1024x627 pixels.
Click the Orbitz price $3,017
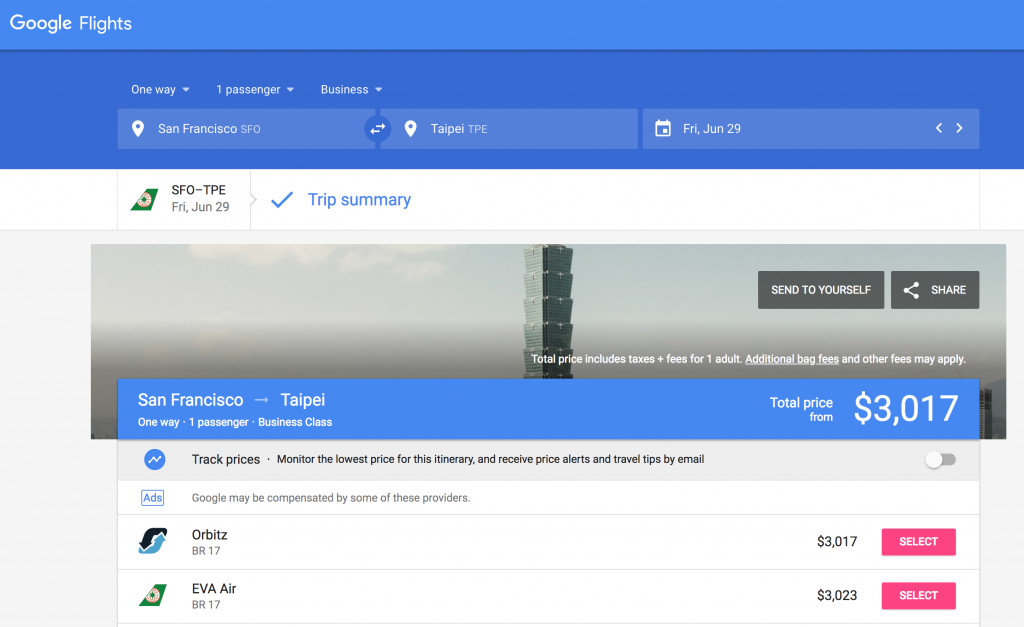click(x=837, y=541)
